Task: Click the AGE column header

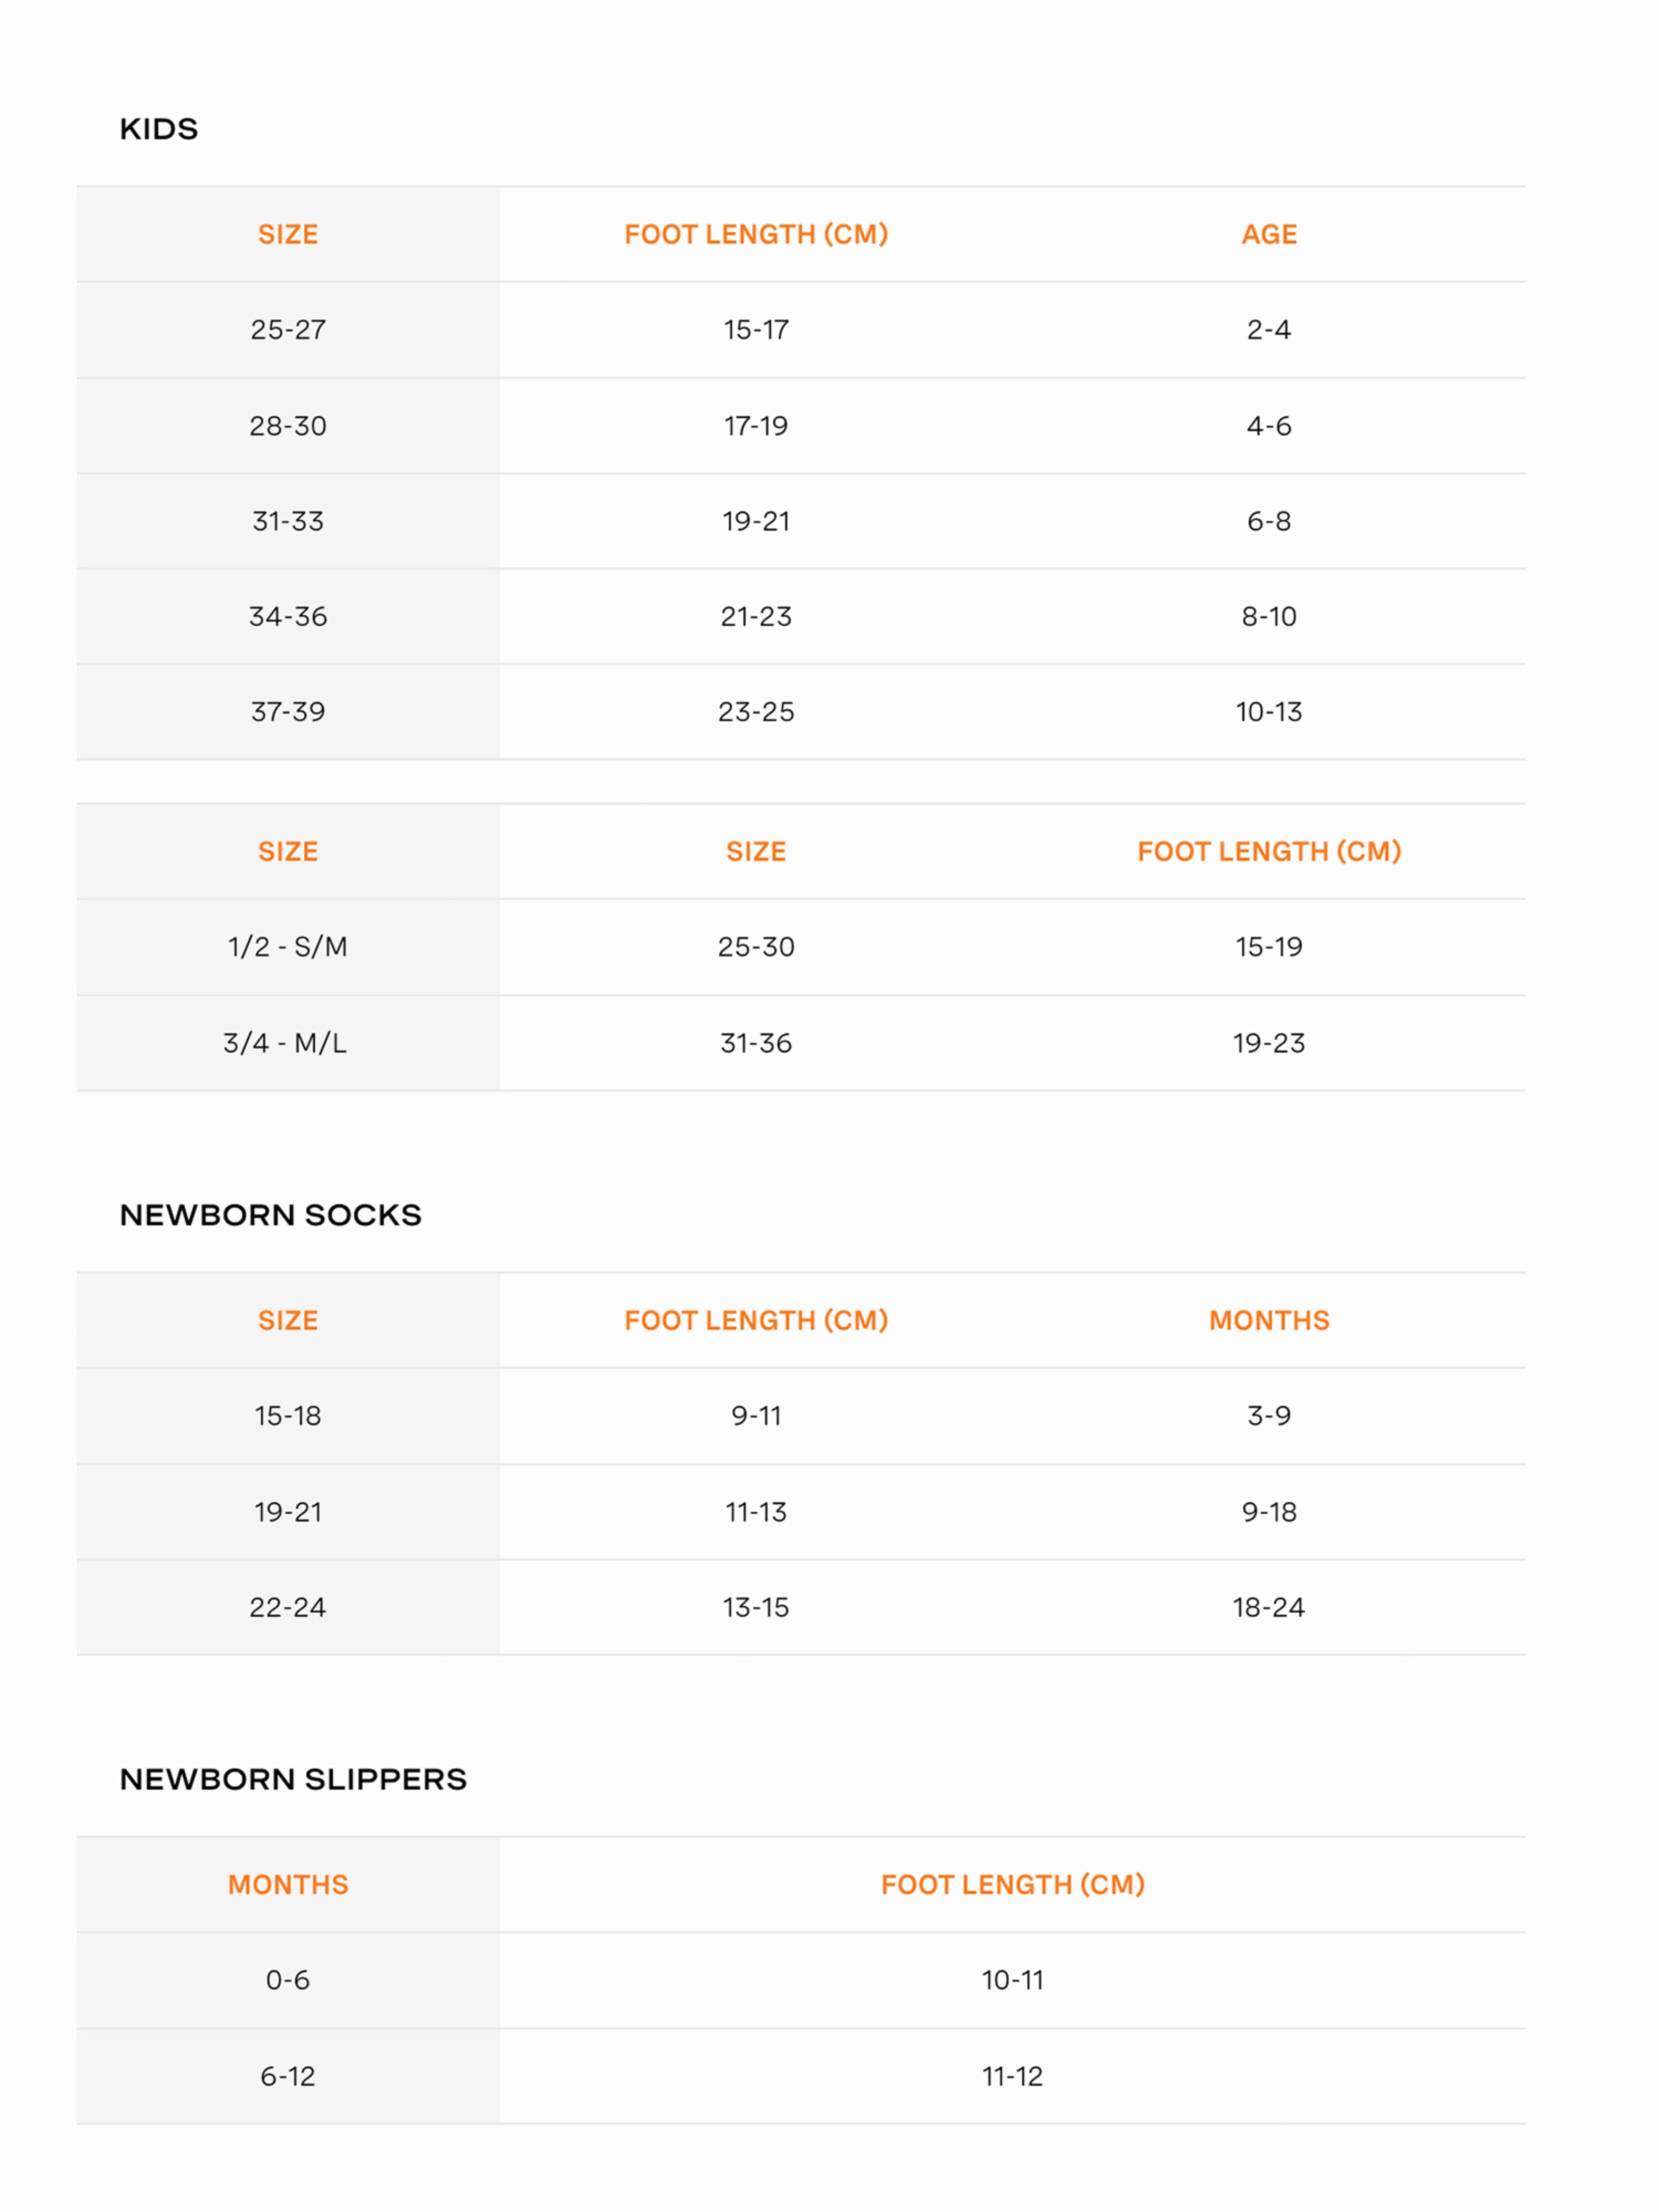Action: (x=1268, y=234)
